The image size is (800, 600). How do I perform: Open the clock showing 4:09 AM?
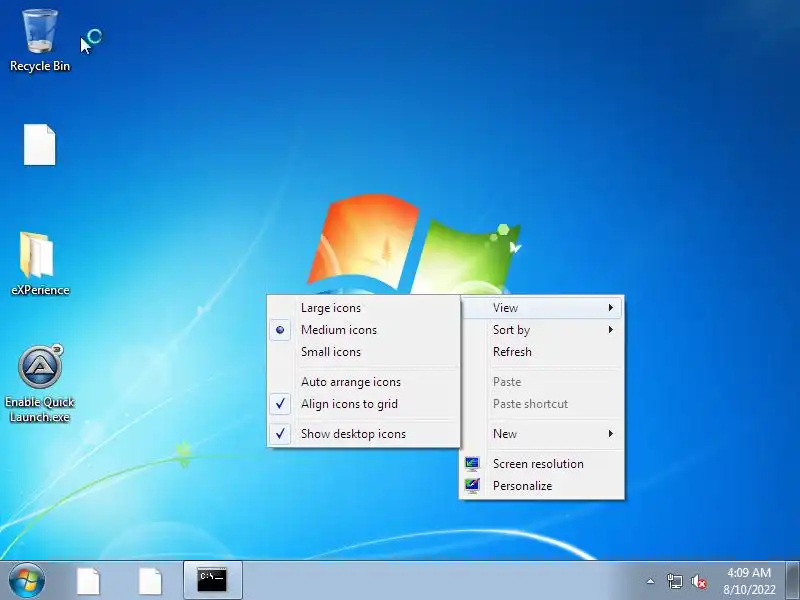(x=749, y=581)
